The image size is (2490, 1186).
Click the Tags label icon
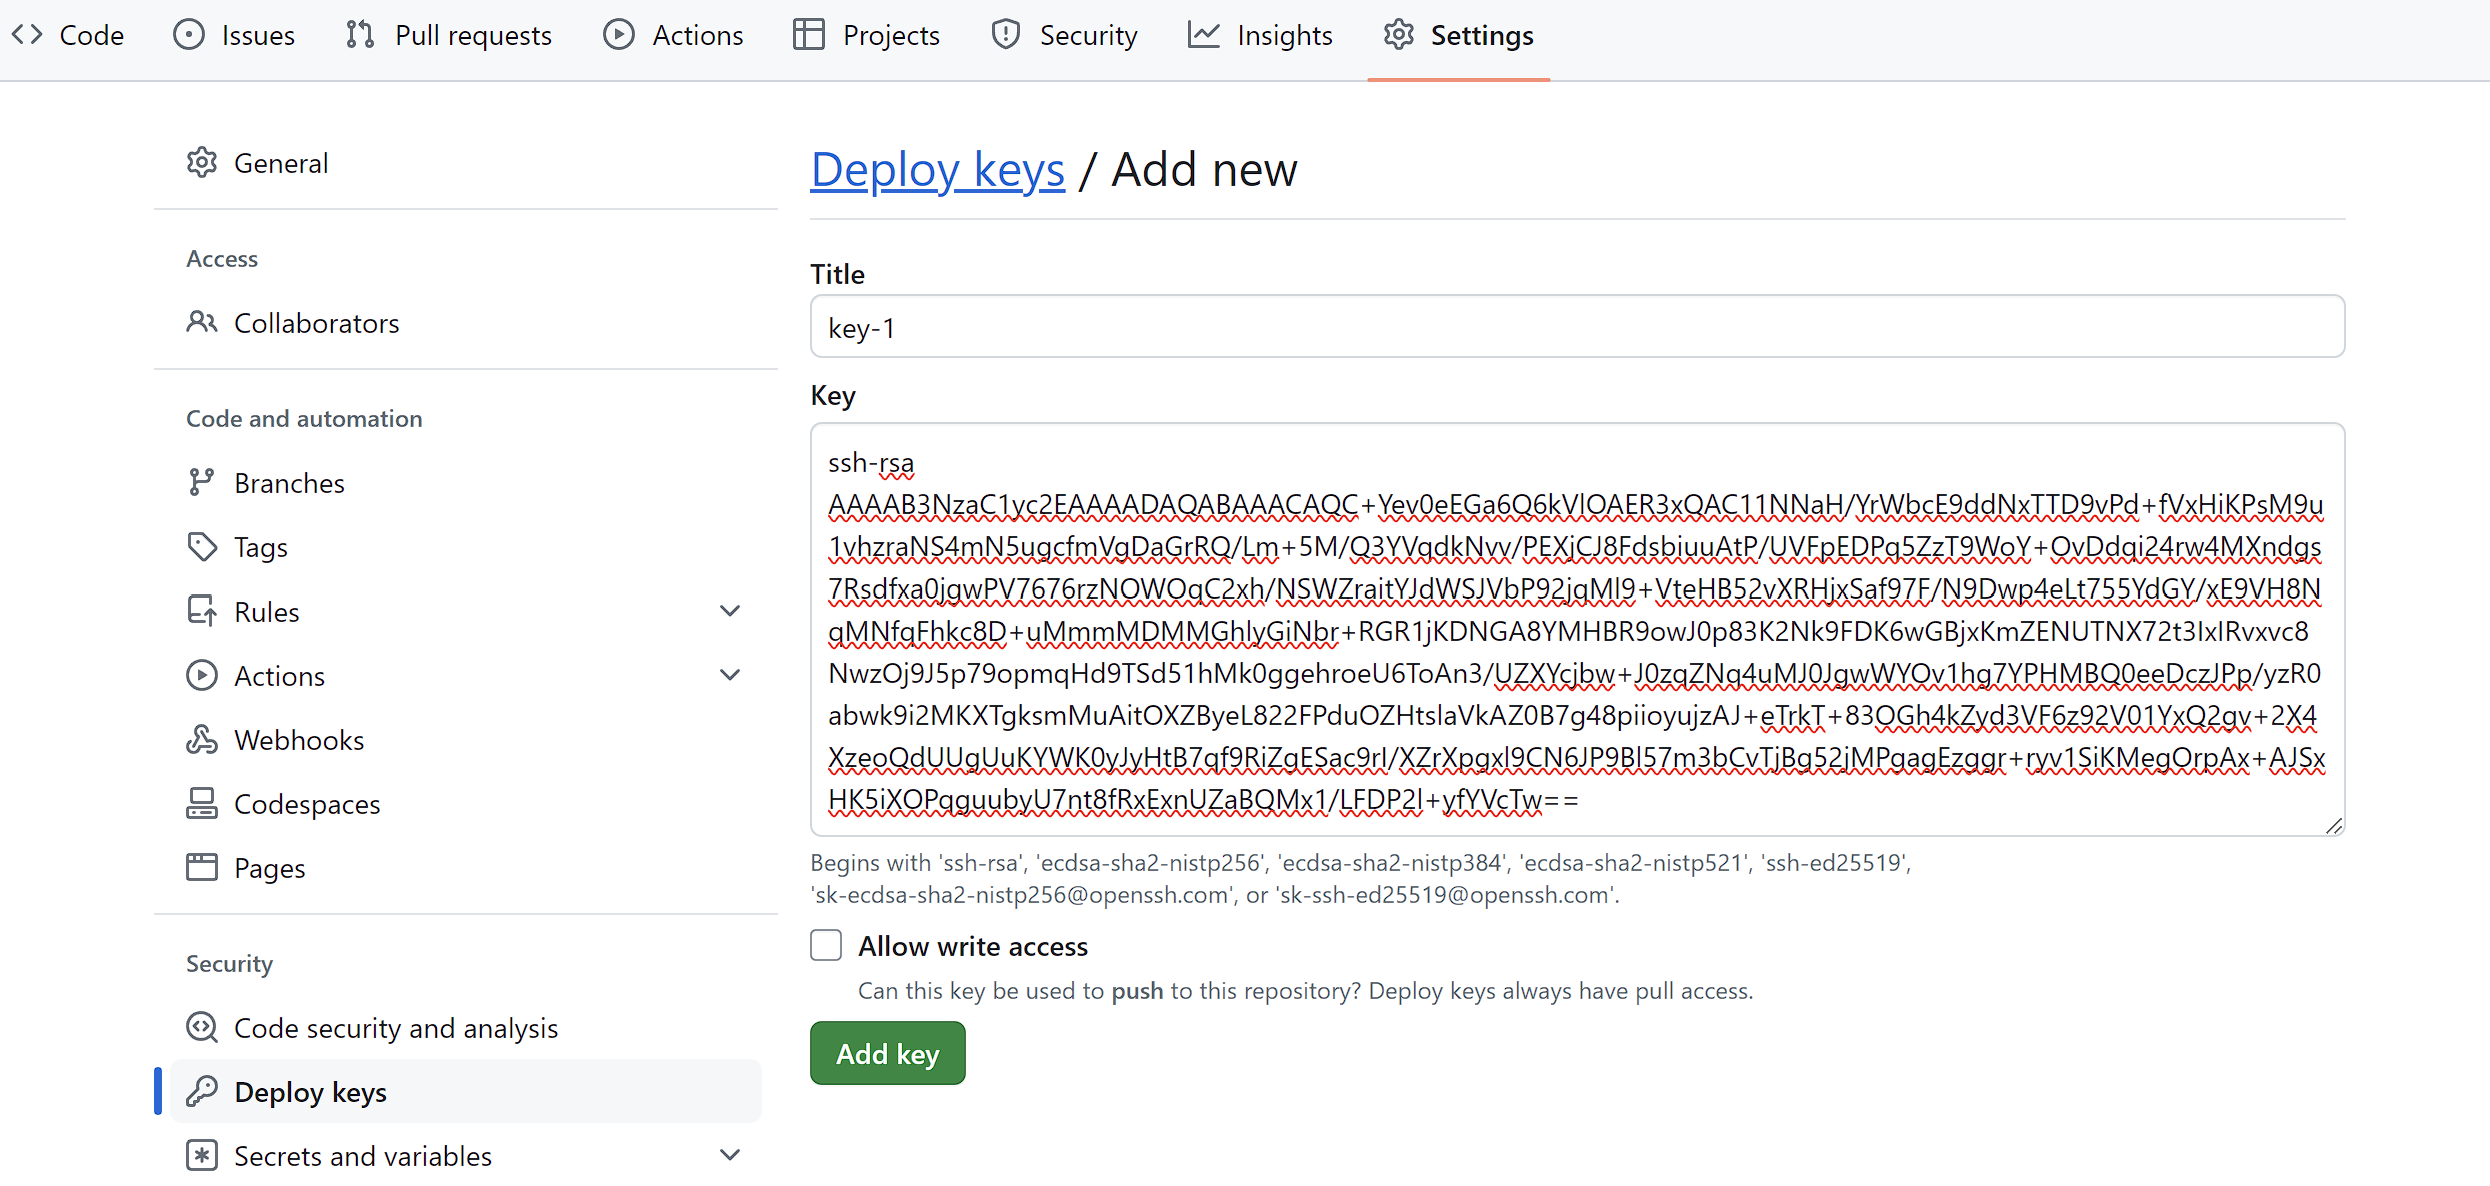coord(202,547)
